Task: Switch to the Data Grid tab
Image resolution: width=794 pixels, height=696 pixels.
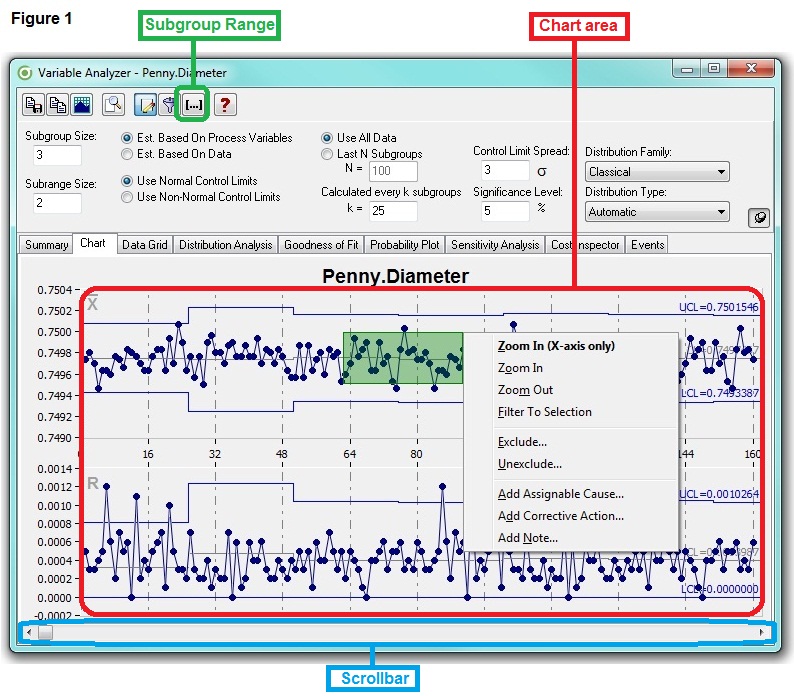Action: click(x=145, y=245)
